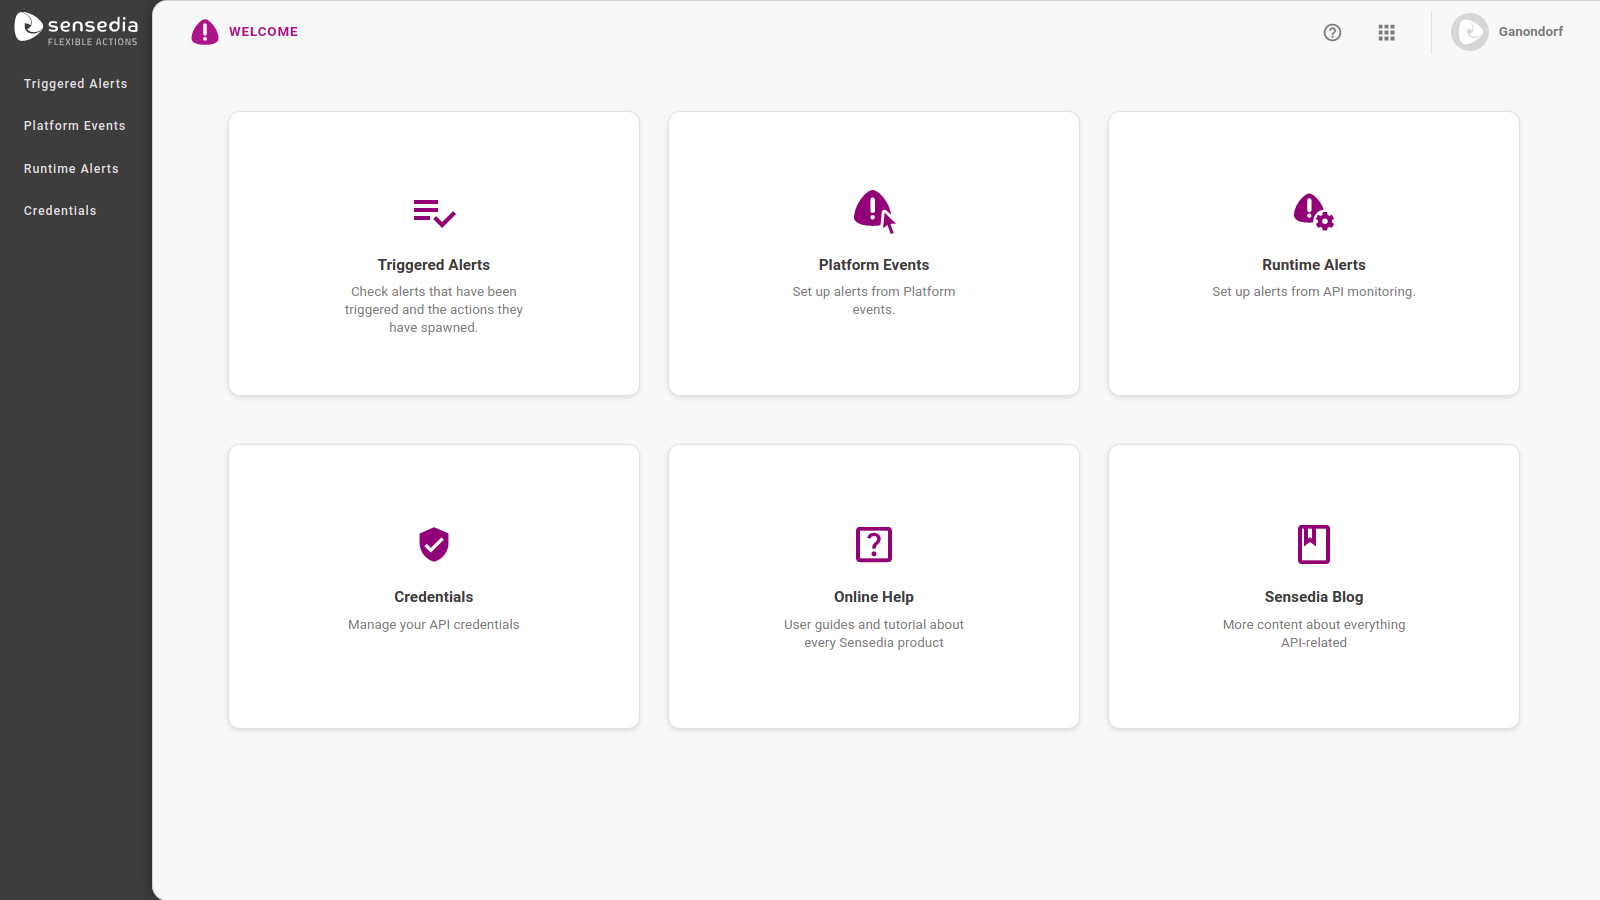Select the Credentials shield icon
The height and width of the screenshot is (900, 1600).
click(433, 544)
